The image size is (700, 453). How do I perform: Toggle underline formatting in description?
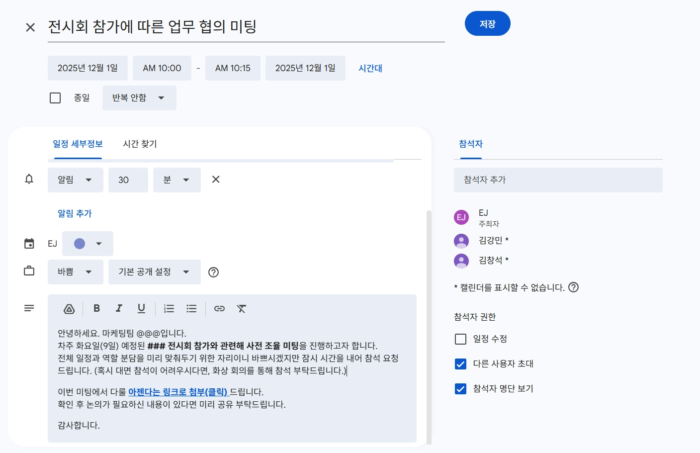[x=141, y=308]
